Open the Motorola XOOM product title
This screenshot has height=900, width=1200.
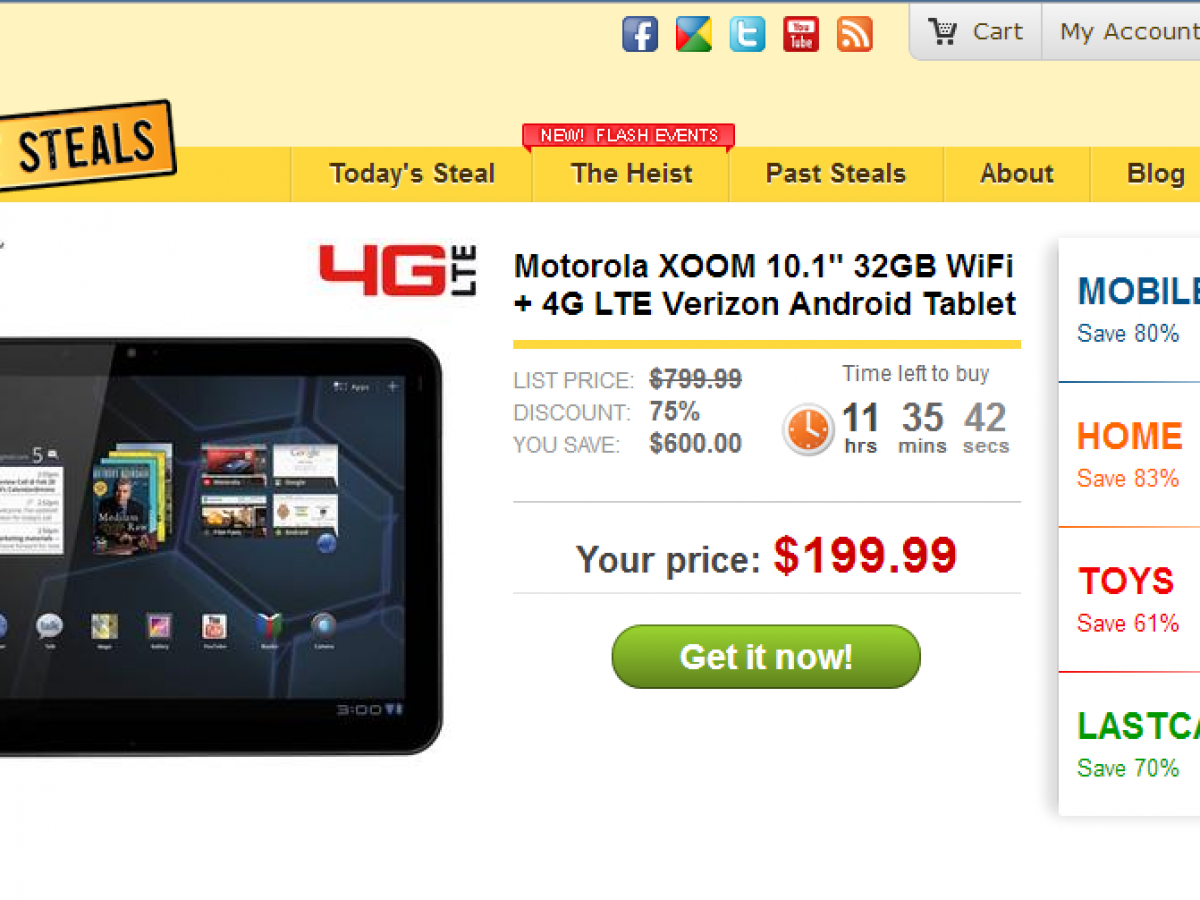tap(765, 284)
